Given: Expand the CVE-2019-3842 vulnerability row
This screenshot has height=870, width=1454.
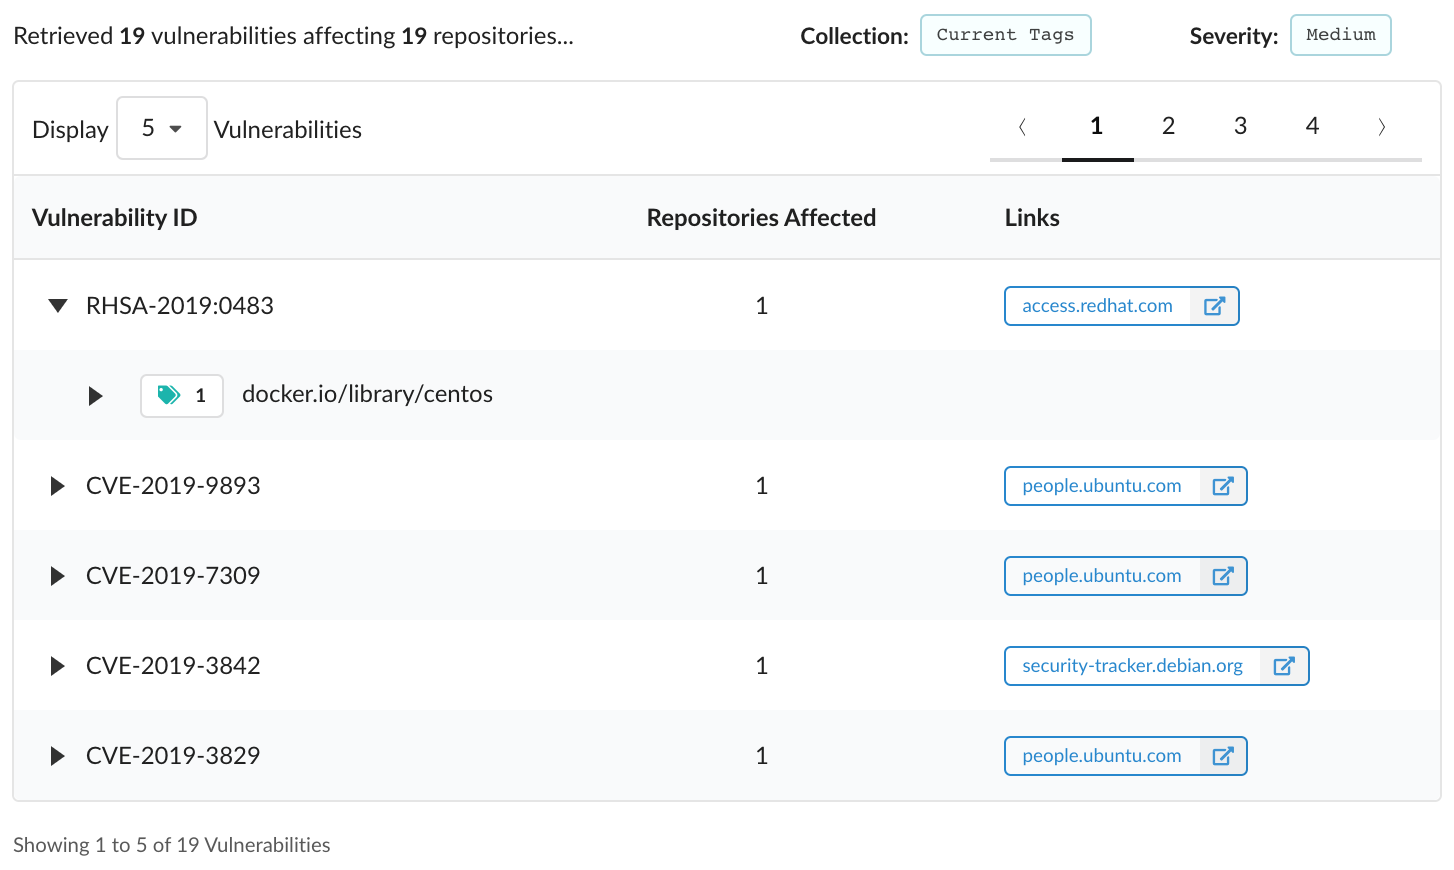Looking at the screenshot, I should pos(57,666).
